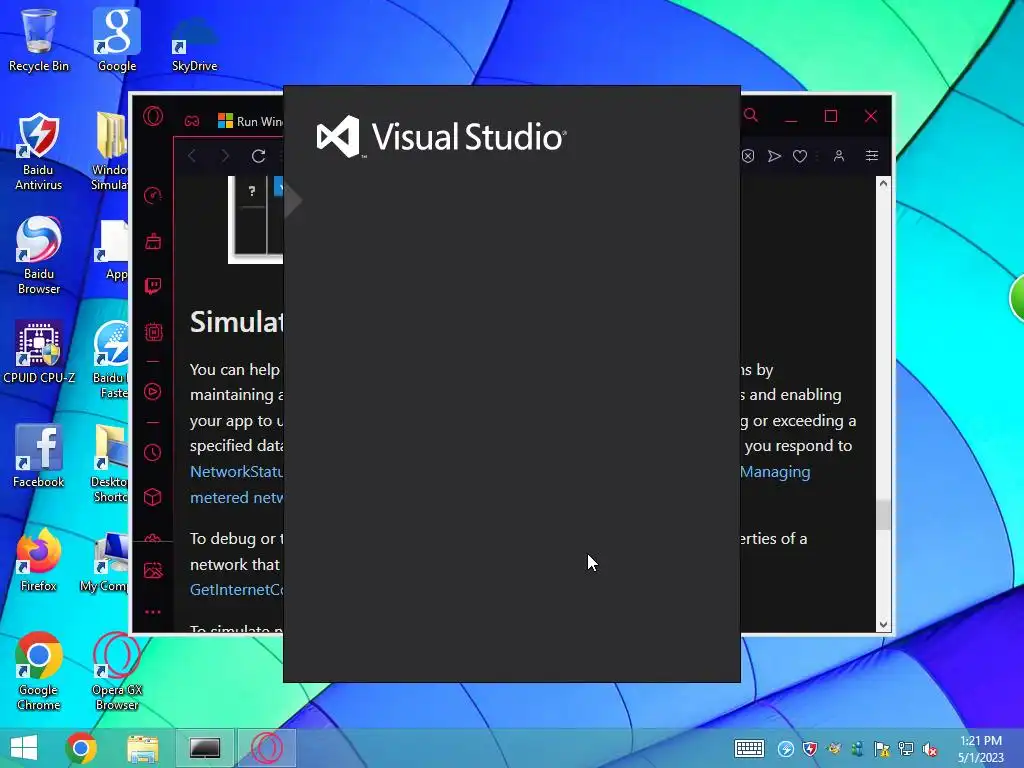Open Facebook desktop shortcut
The image size is (1024, 768).
(39, 456)
